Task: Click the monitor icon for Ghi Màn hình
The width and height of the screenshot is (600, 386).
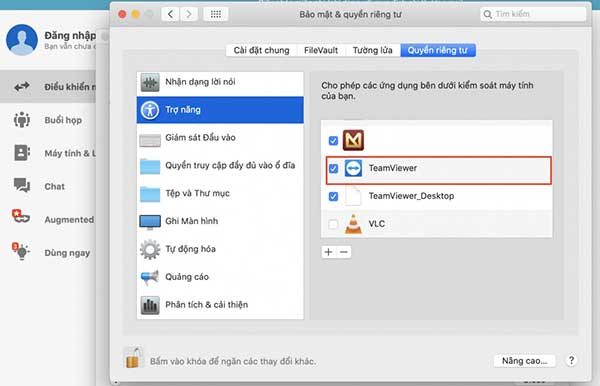Action: coord(150,222)
